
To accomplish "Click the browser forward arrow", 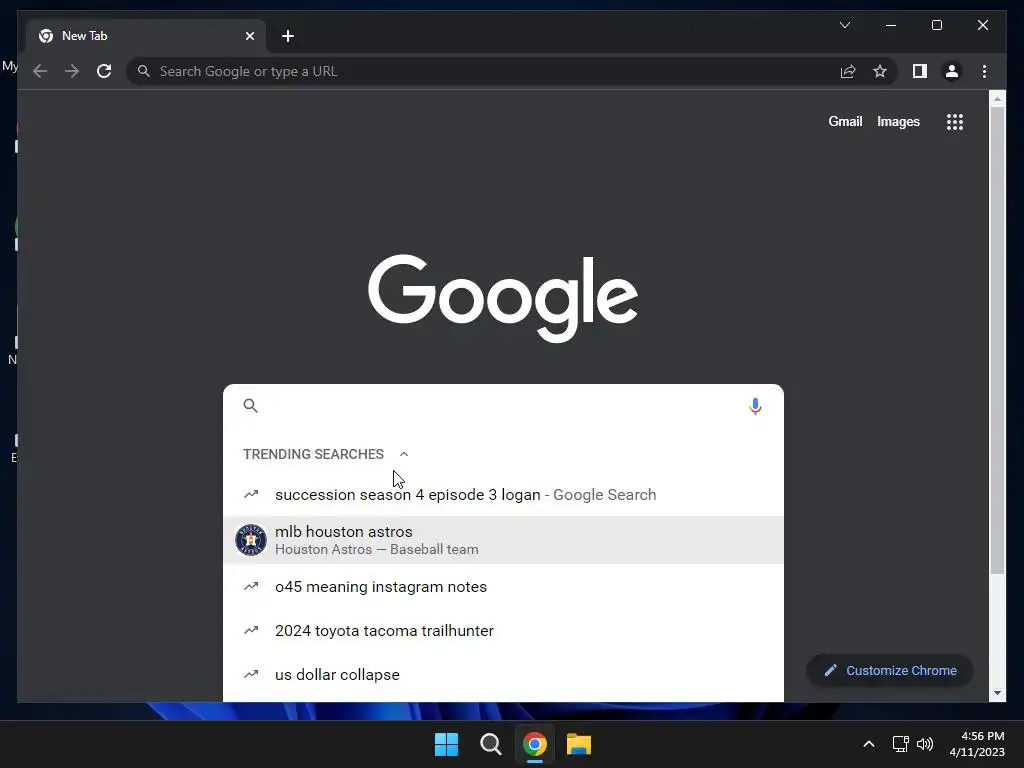I will pyautogui.click(x=72, y=71).
